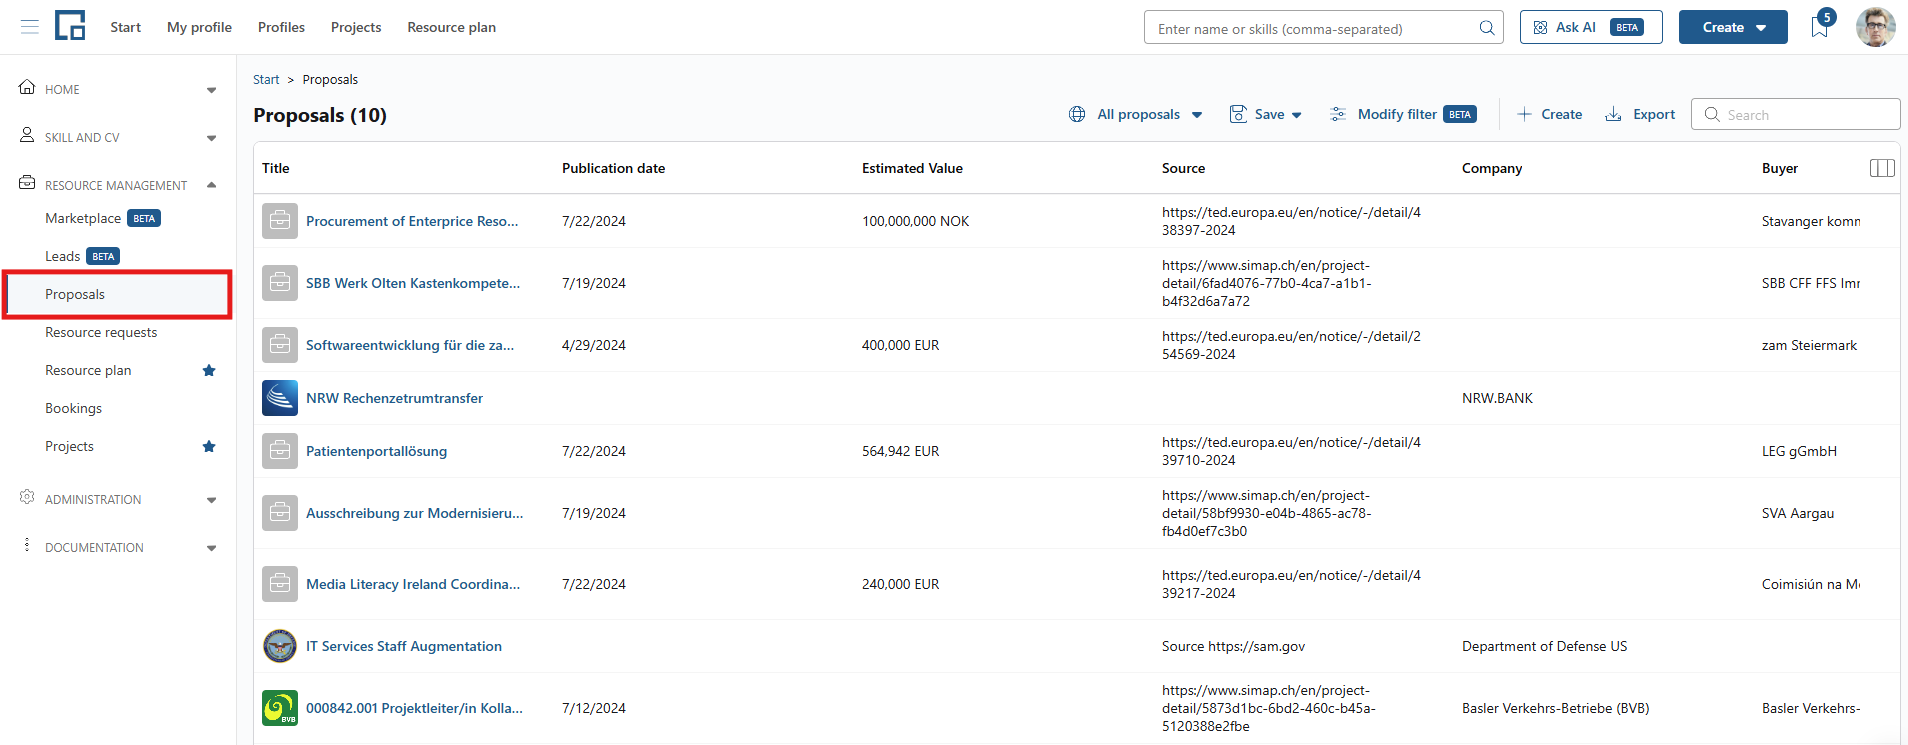Expand the DOCUMENTATION section chevron
Viewport: 1908px width, 745px height.
(211, 548)
